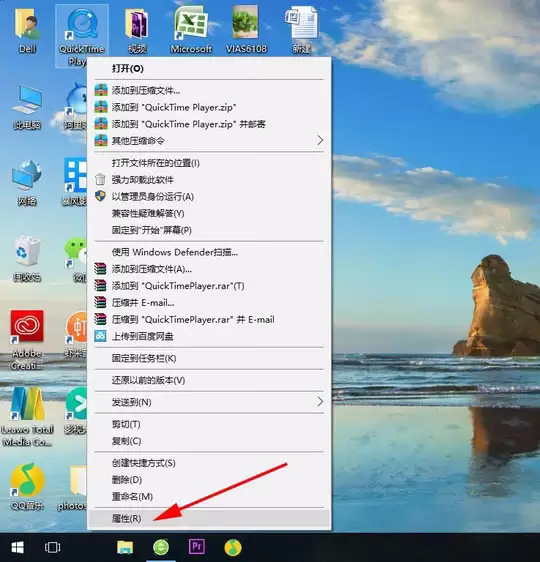This screenshot has height=562, width=540.
Task: Choose 强力卸载此软件
Action: pos(209,180)
